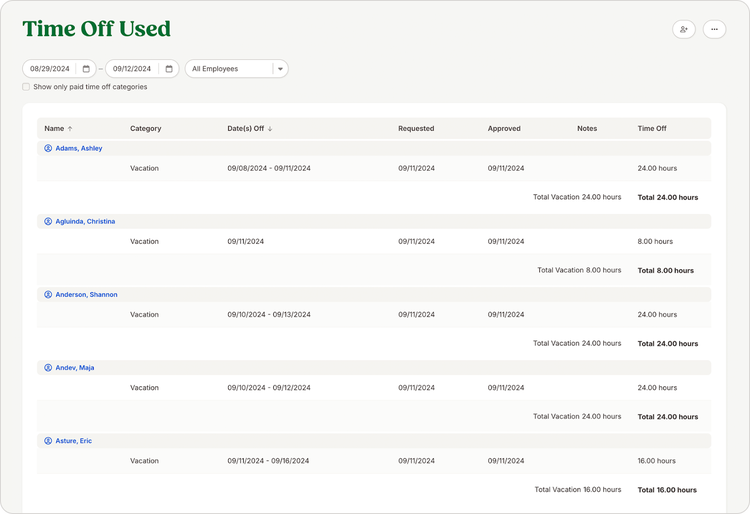Click the Time Off column header
The image size is (750, 514).
[652, 129]
